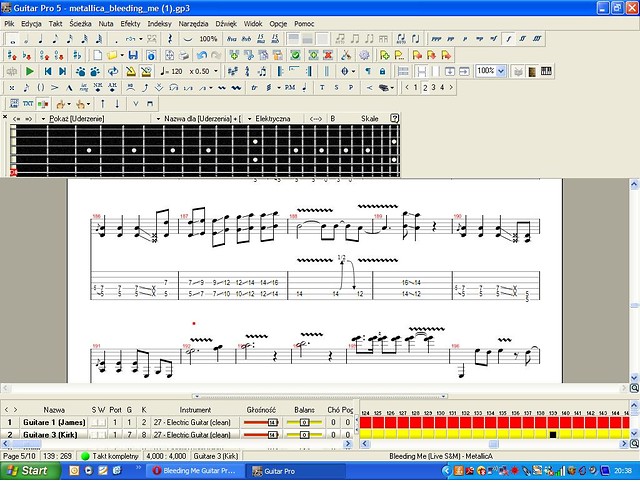The width and height of the screenshot is (640, 500).
Task: Select the whole note duration
Action: pyautogui.click(x=12, y=39)
